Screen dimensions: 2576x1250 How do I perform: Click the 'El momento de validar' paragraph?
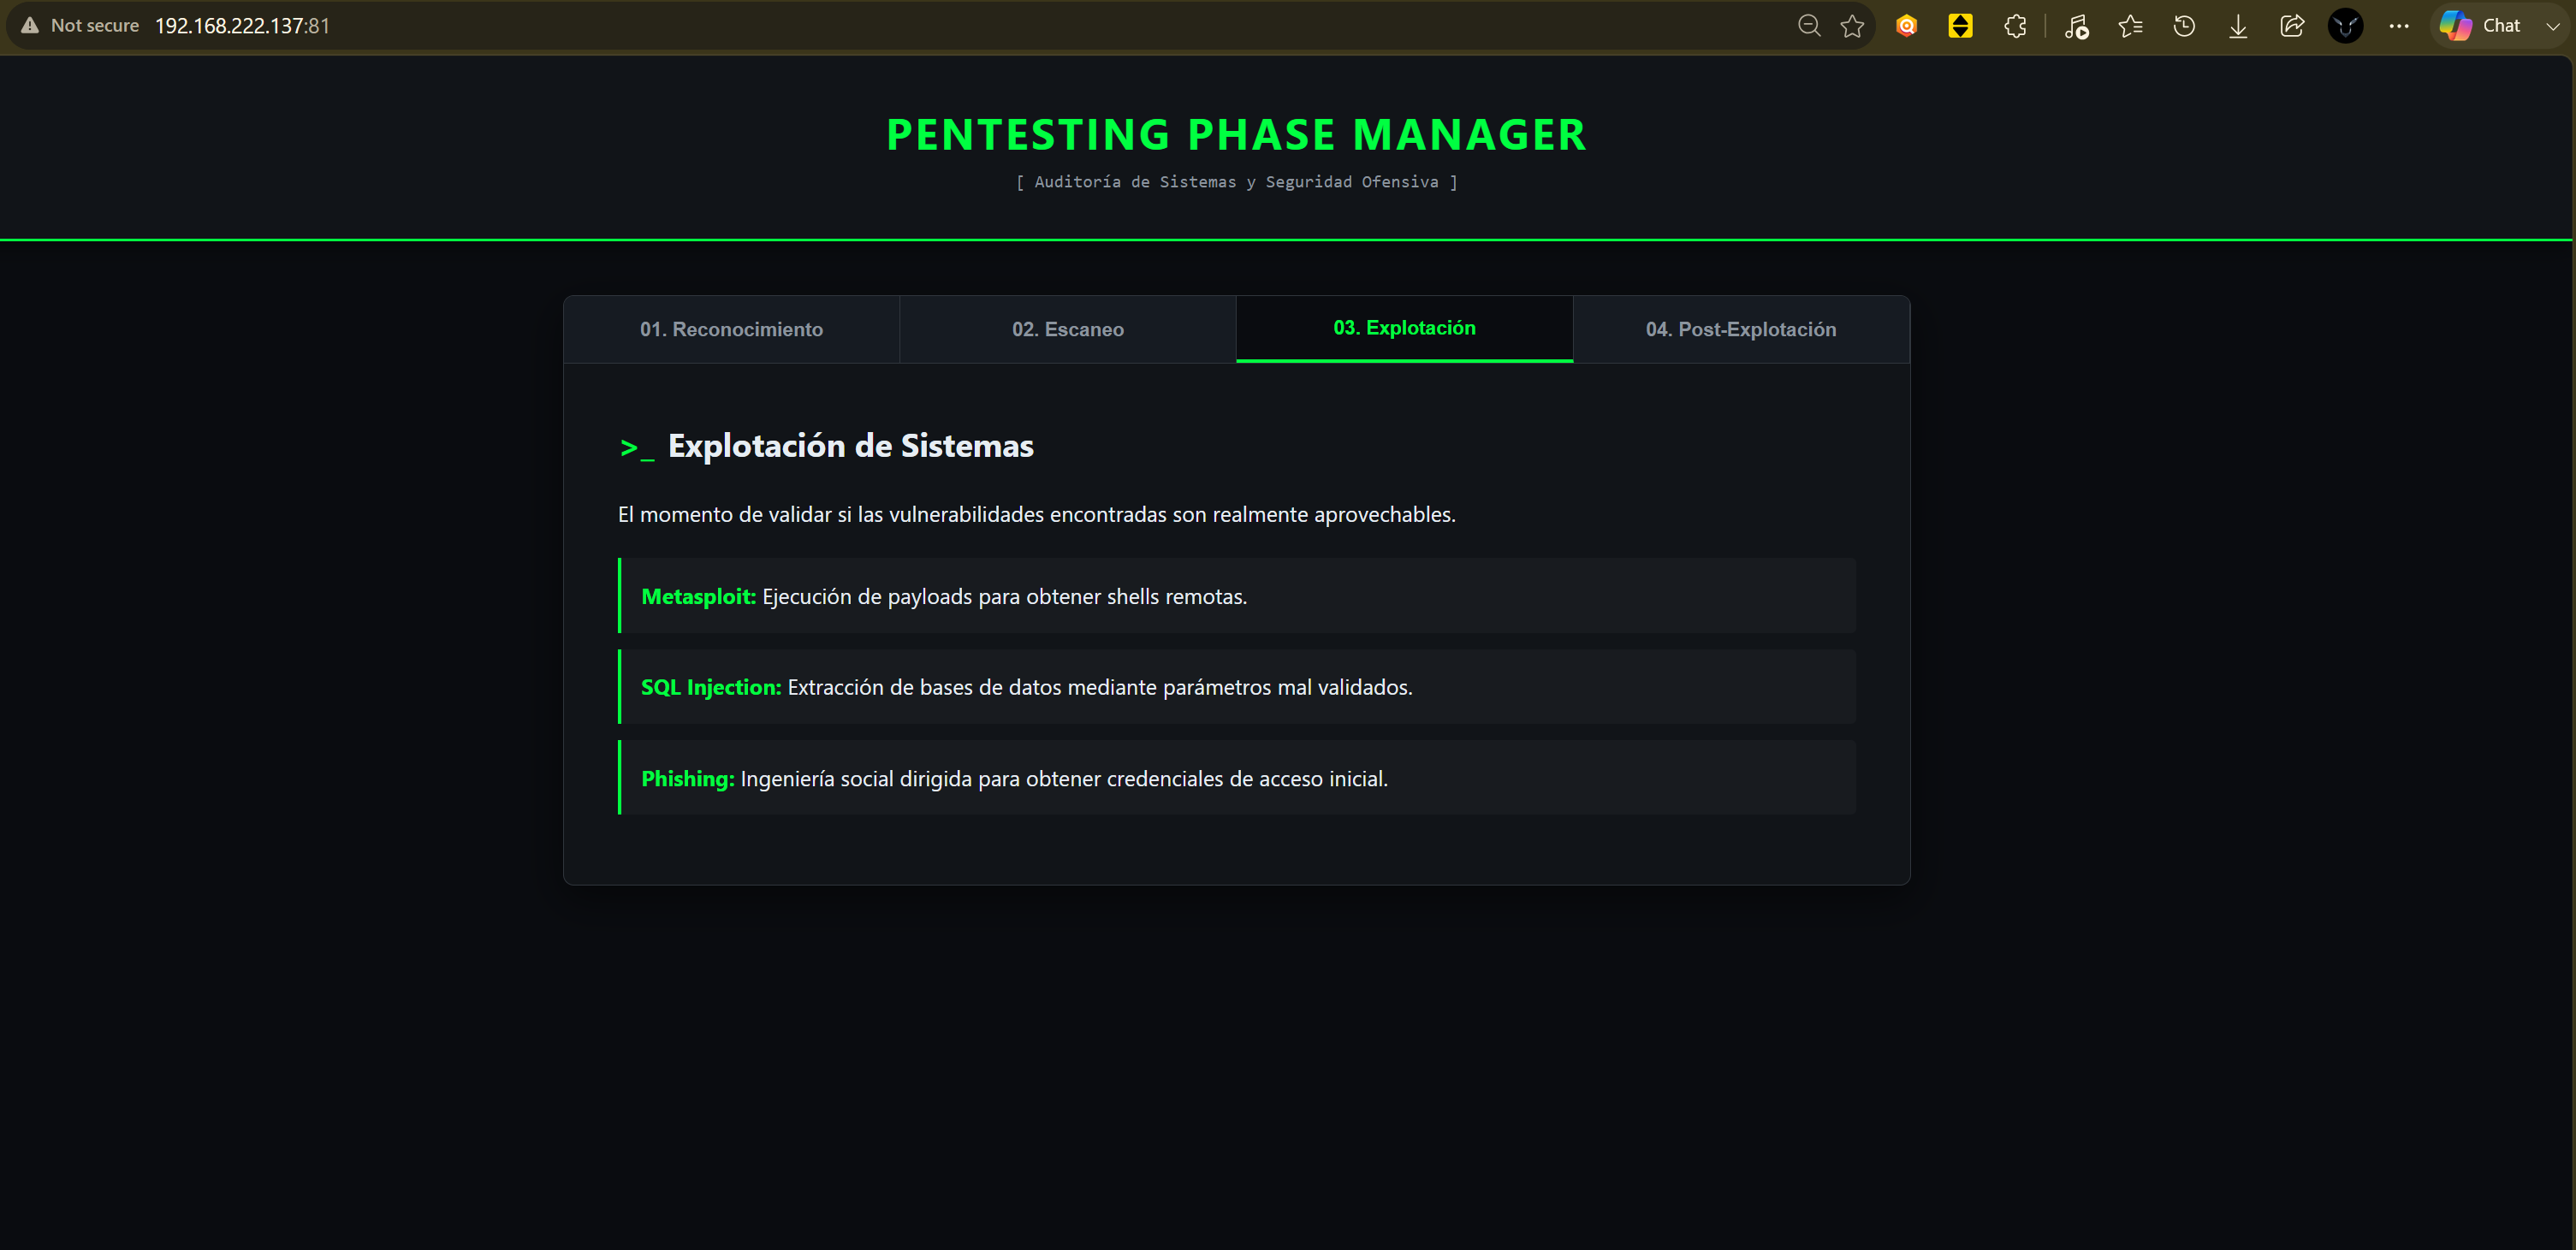pos(1036,514)
